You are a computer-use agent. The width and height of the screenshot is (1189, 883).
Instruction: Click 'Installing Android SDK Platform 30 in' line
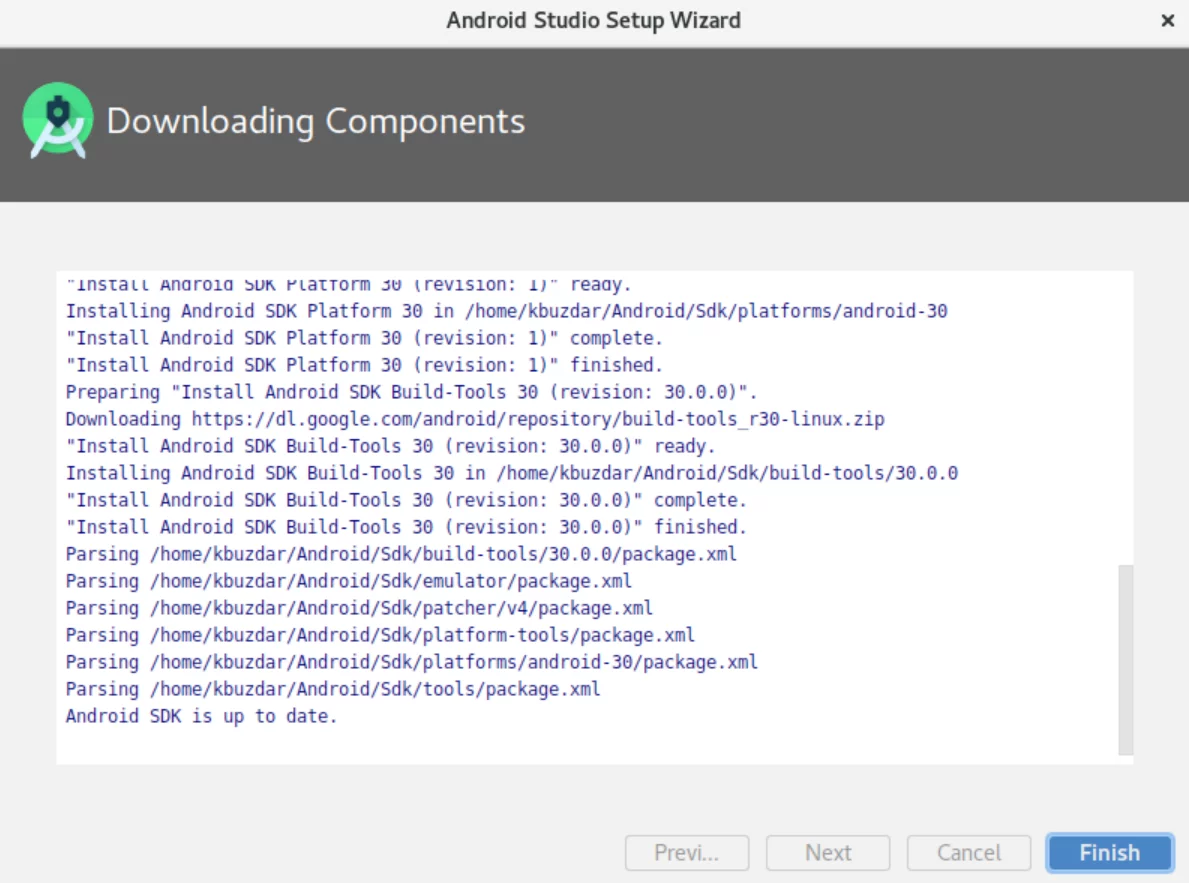pyautogui.click(x=506, y=311)
